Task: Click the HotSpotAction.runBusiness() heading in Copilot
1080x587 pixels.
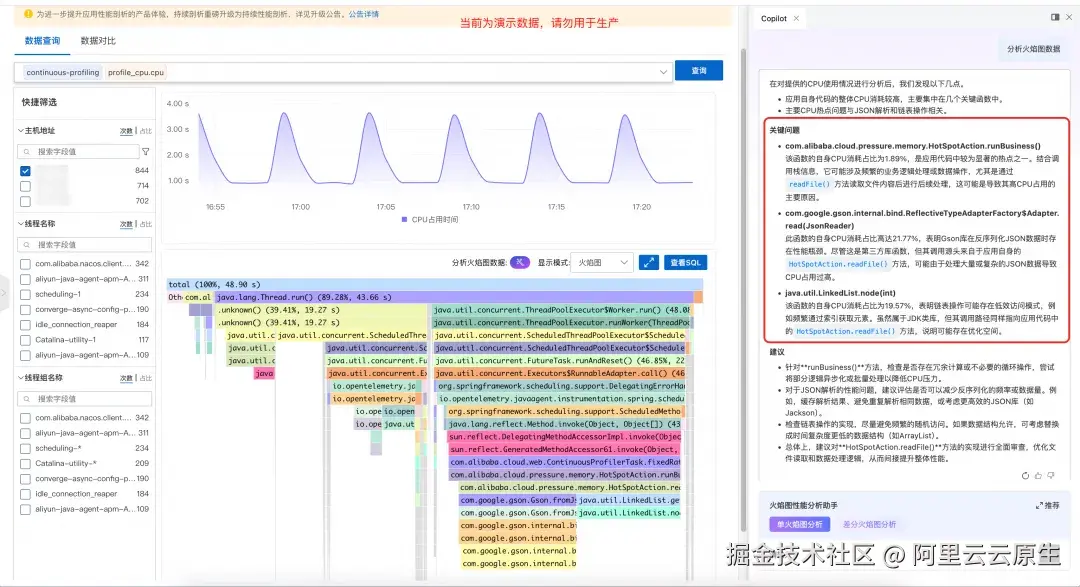Action: point(913,146)
